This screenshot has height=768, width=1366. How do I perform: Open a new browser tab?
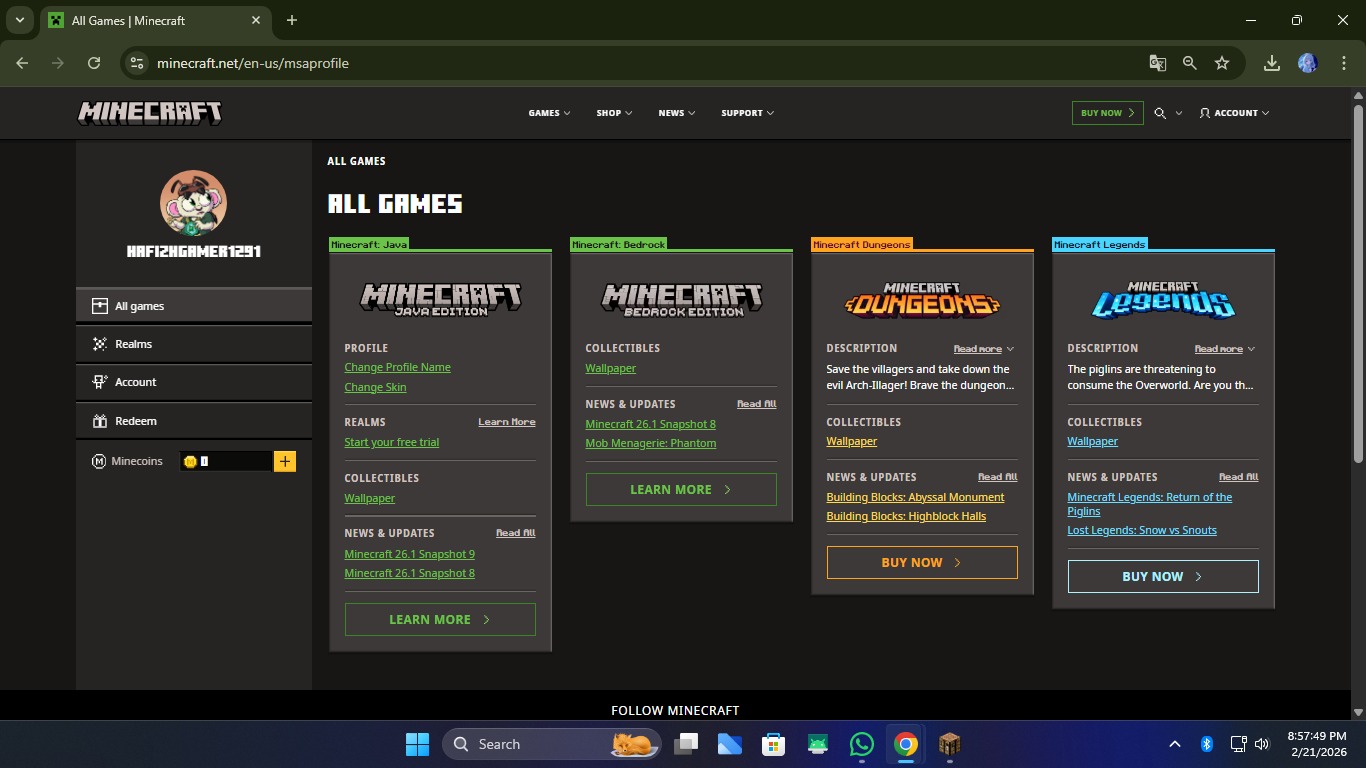click(x=292, y=20)
